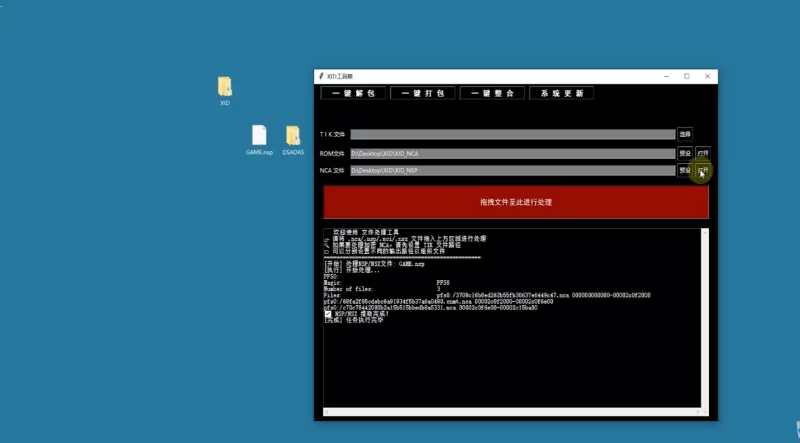
Task: Maximize the XID工具箱 window
Action: pos(686,76)
